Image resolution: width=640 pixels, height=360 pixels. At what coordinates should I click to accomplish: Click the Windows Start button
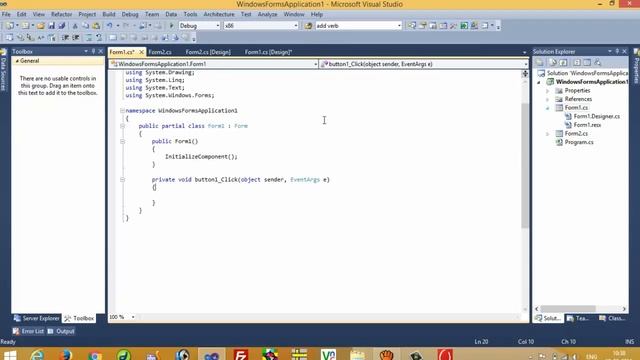[10, 354]
